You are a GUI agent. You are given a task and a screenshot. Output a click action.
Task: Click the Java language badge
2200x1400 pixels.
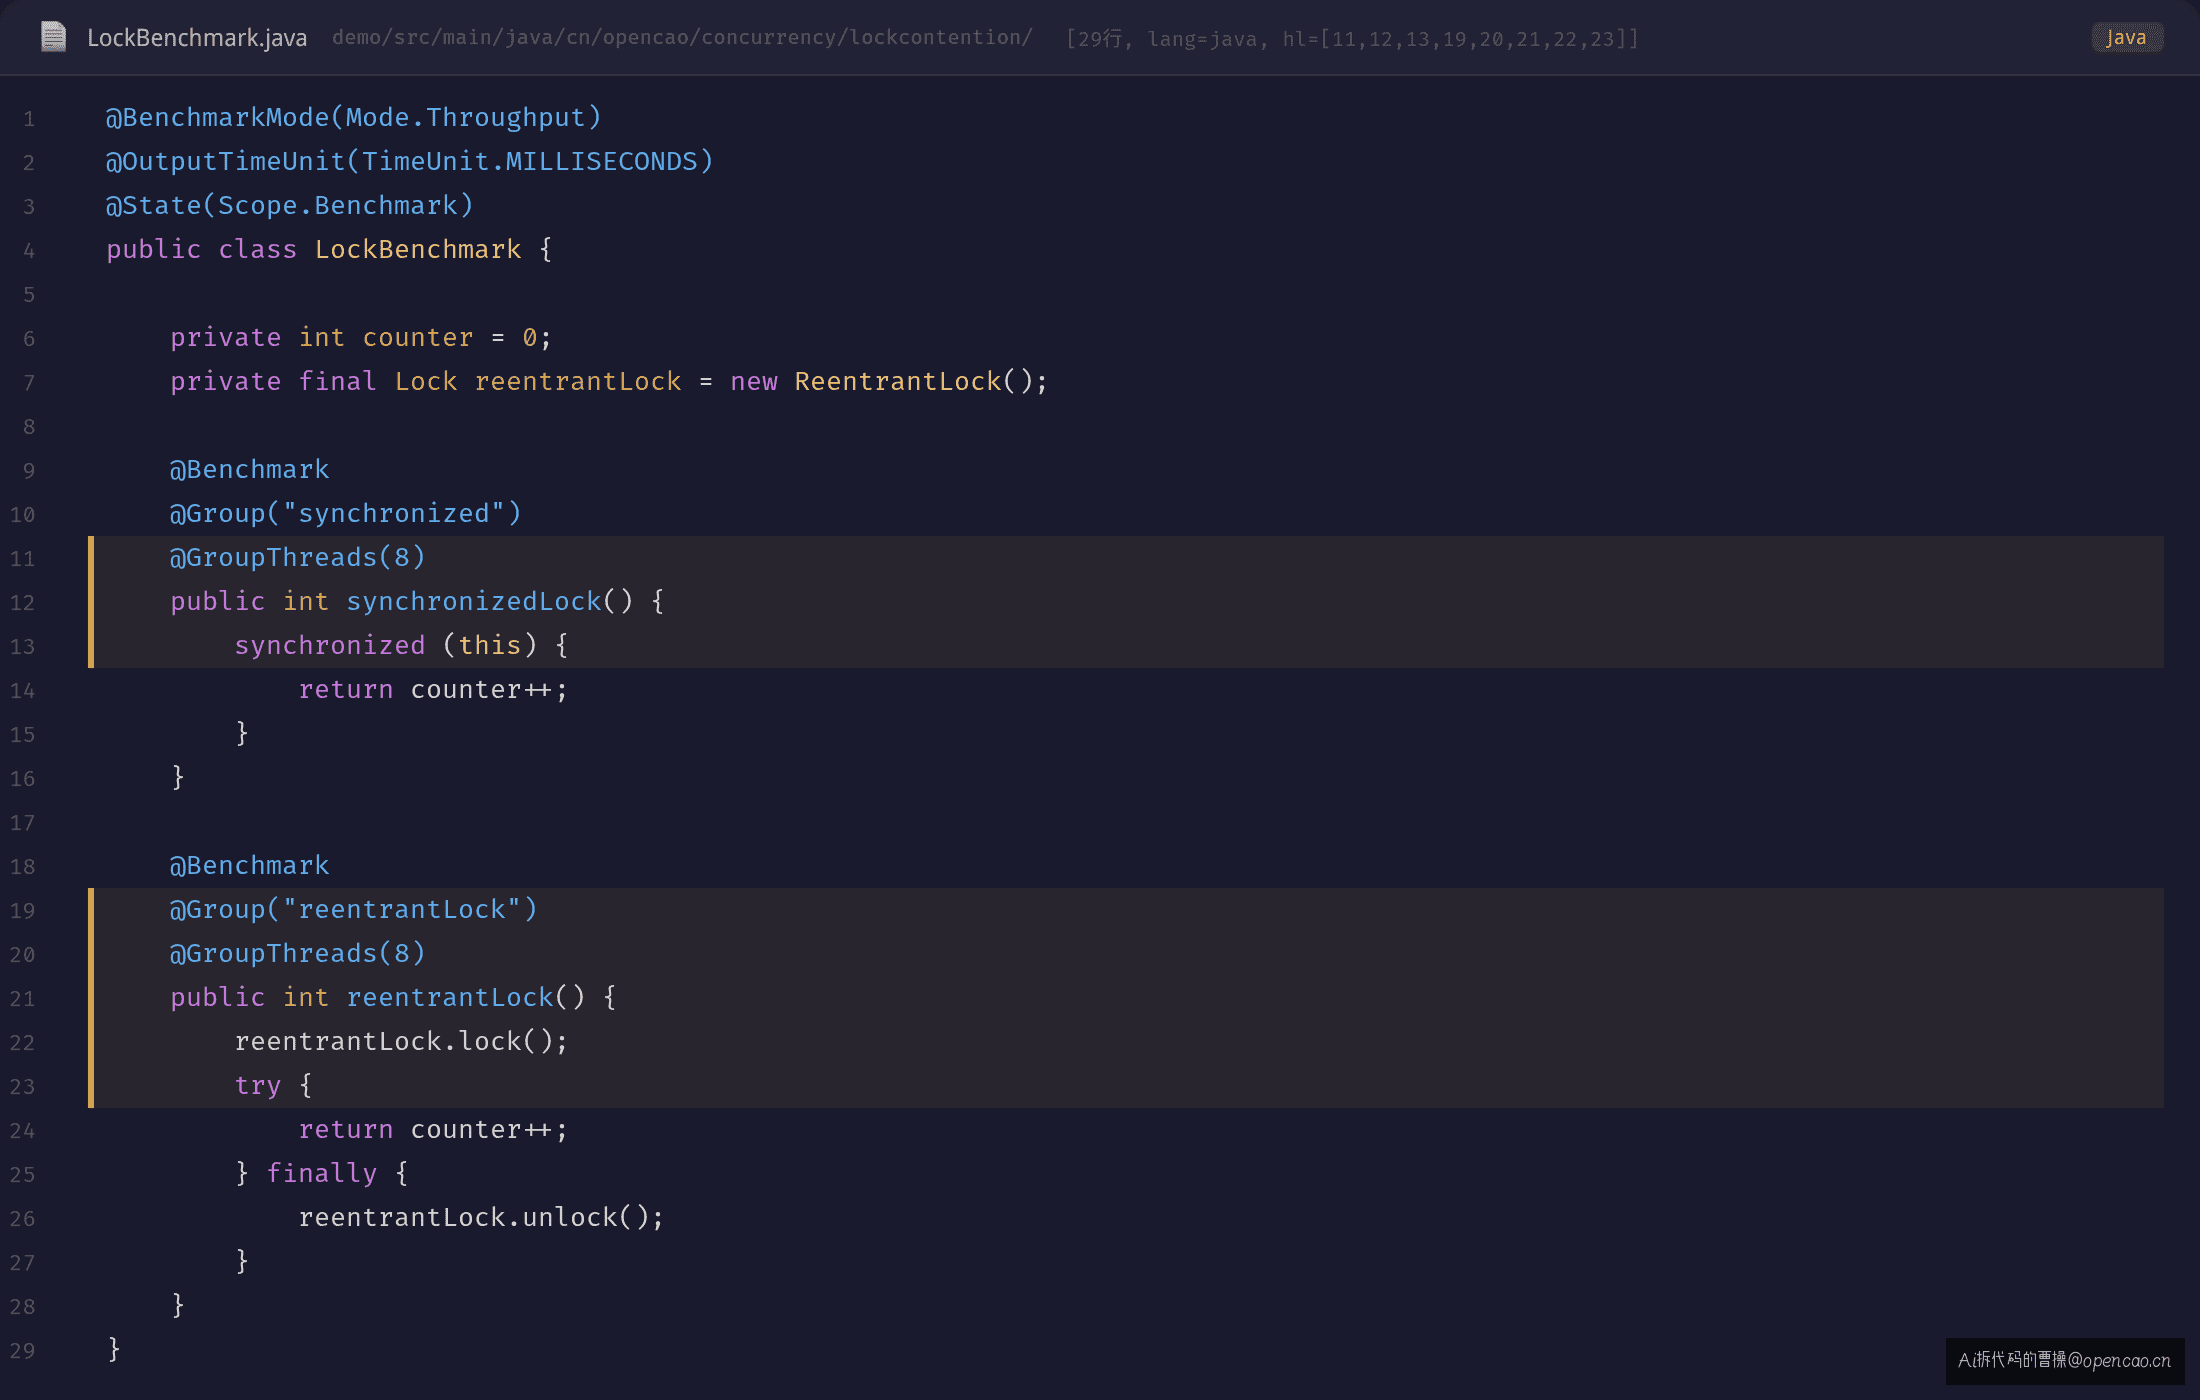click(x=2126, y=37)
